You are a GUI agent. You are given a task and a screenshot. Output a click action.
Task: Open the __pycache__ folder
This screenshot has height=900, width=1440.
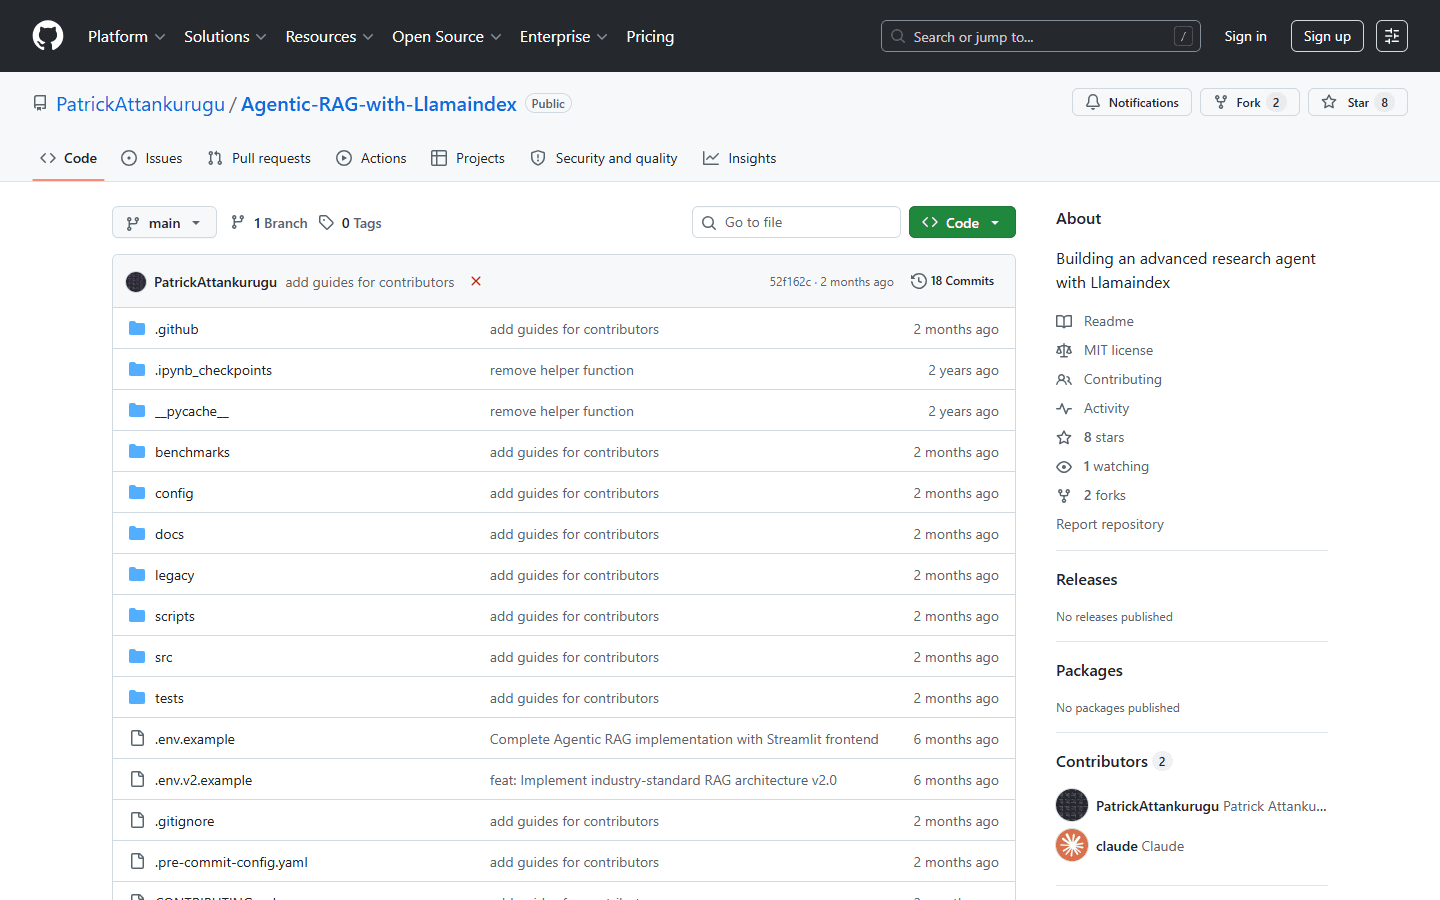click(x=192, y=411)
